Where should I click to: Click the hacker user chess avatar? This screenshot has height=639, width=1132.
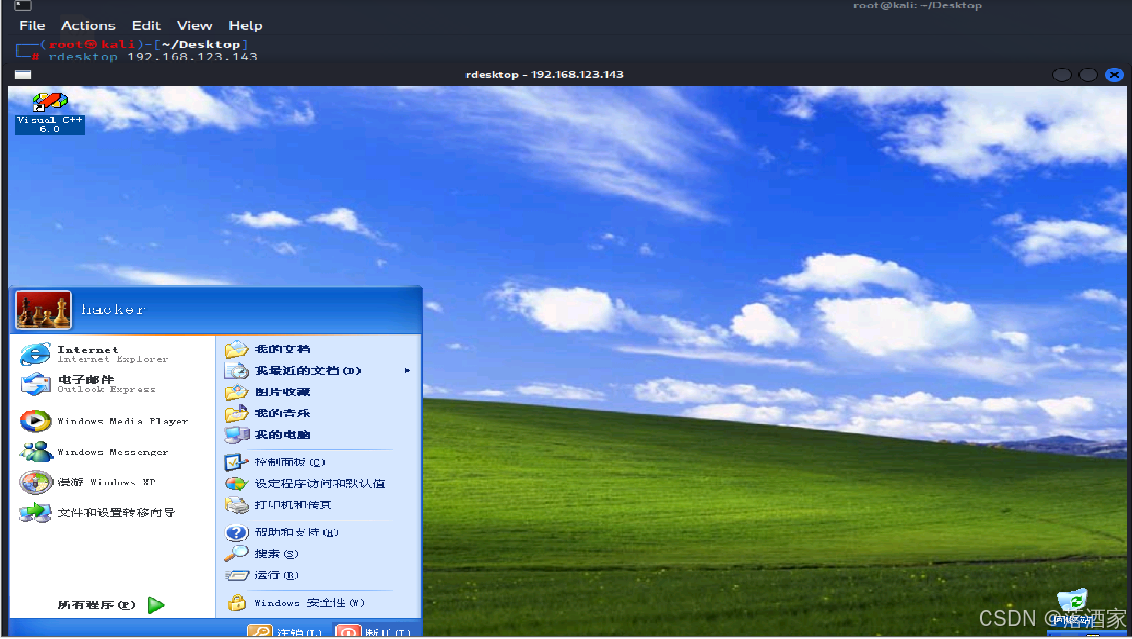point(43,310)
